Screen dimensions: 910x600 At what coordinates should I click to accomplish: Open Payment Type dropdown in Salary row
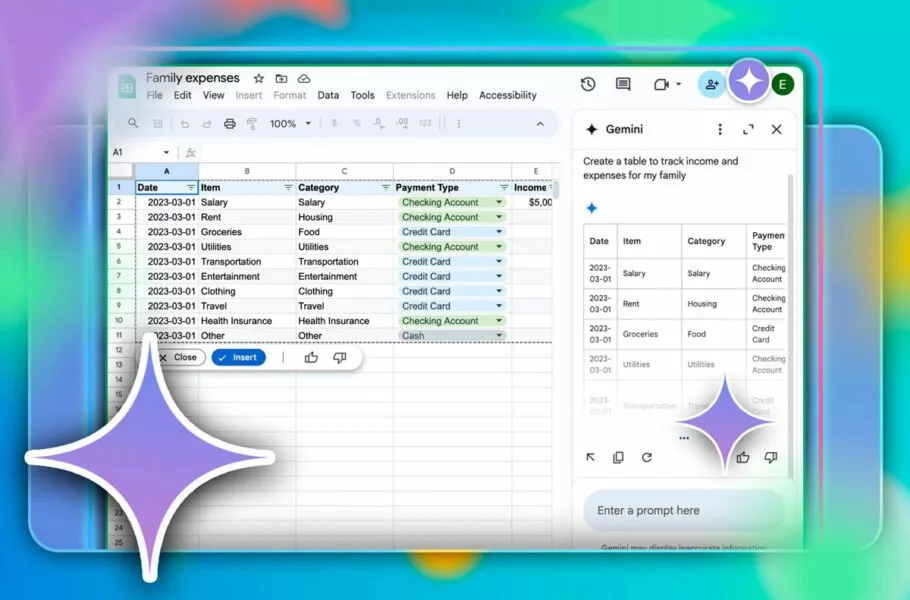(x=499, y=202)
